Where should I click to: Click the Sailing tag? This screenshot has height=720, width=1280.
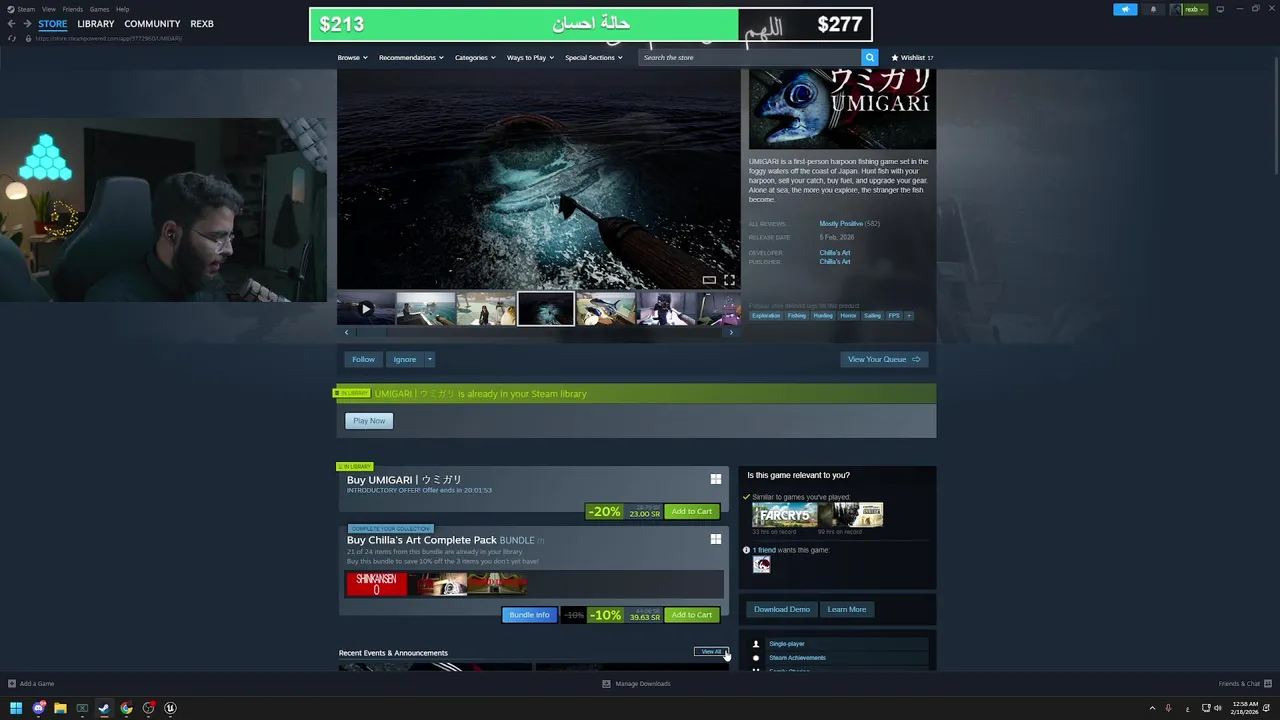point(873,316)
